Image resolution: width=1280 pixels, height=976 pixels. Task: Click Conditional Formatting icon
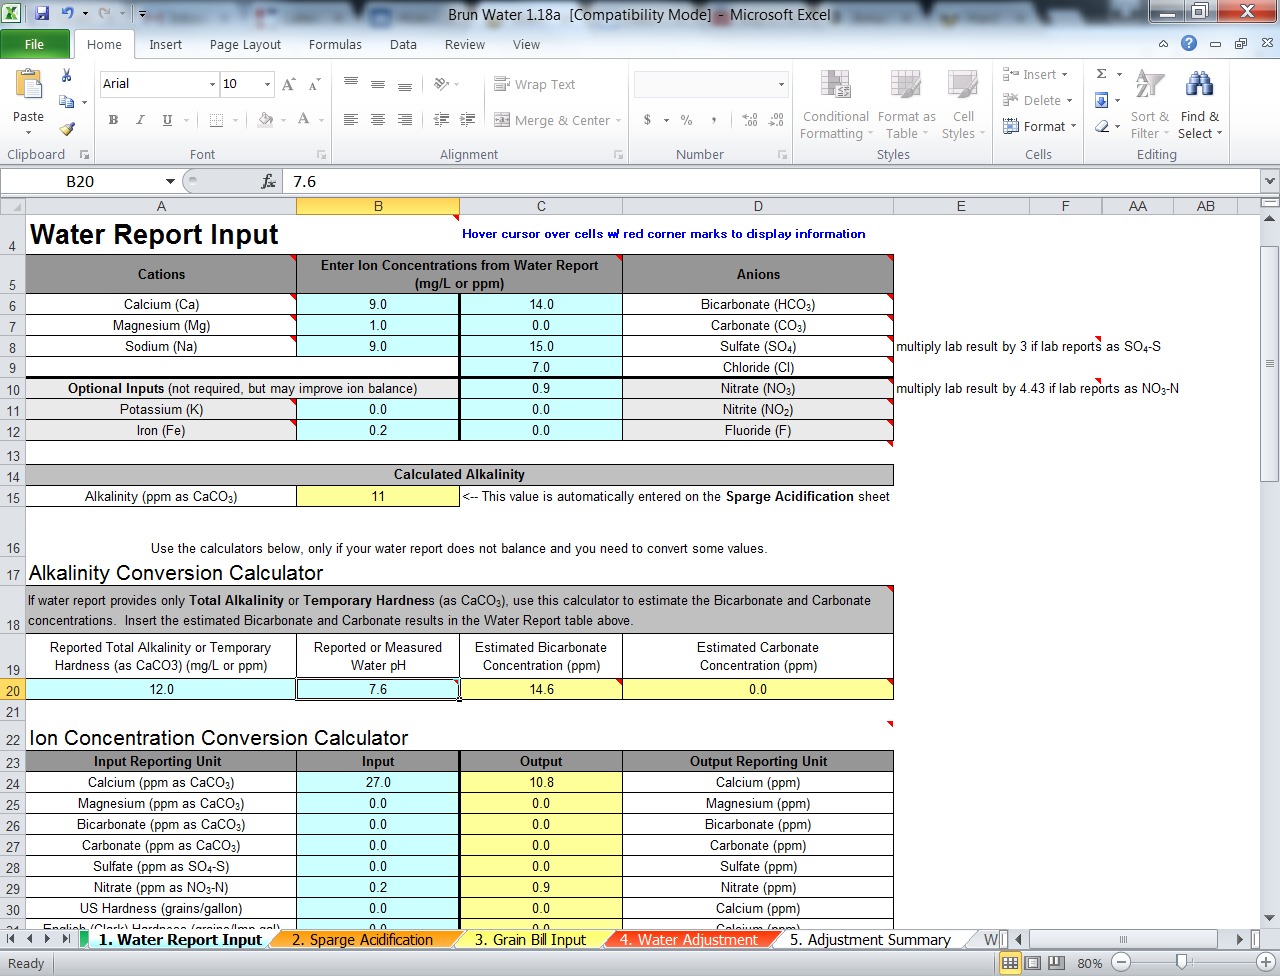pyautogui.click(x=836, y=86)
